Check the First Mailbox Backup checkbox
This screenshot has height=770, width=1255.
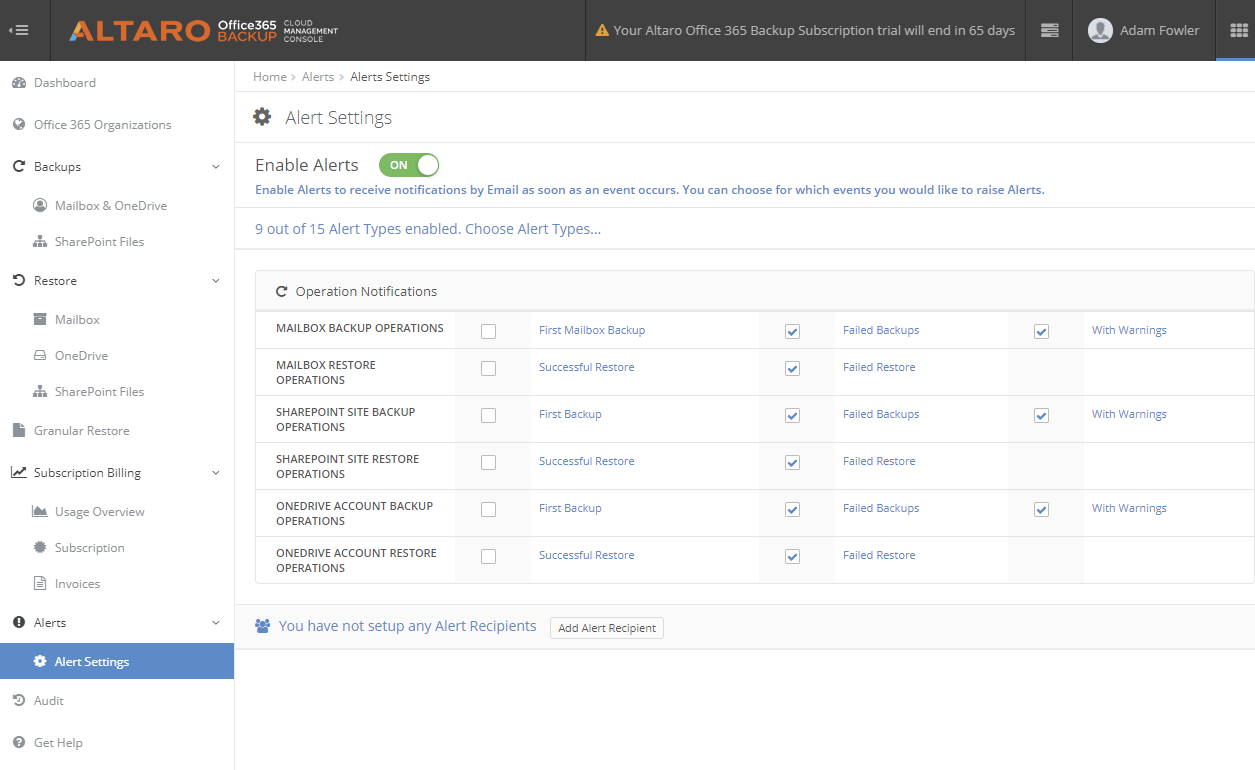(x=488, y=331)
